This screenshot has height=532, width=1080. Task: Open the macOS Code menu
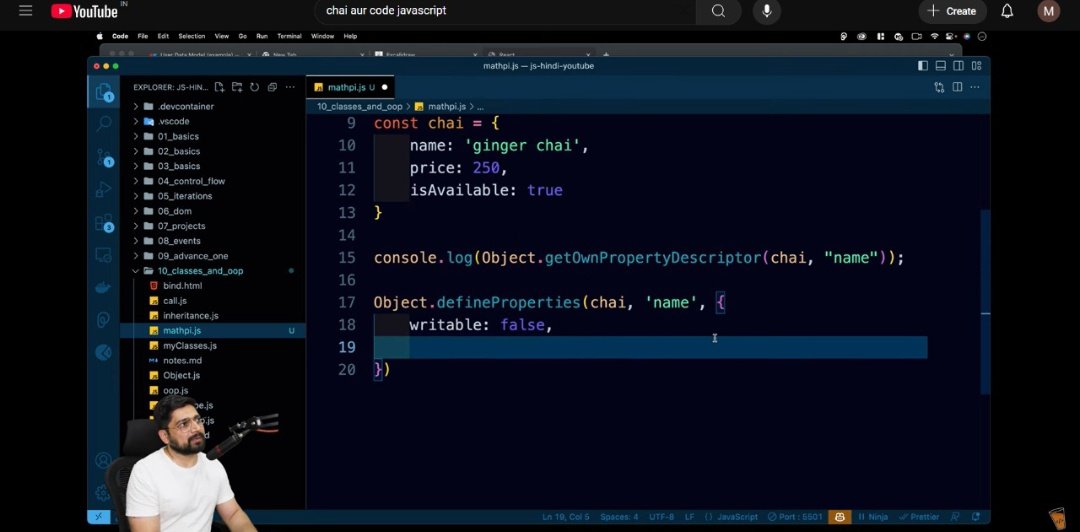tap(120, 36)
